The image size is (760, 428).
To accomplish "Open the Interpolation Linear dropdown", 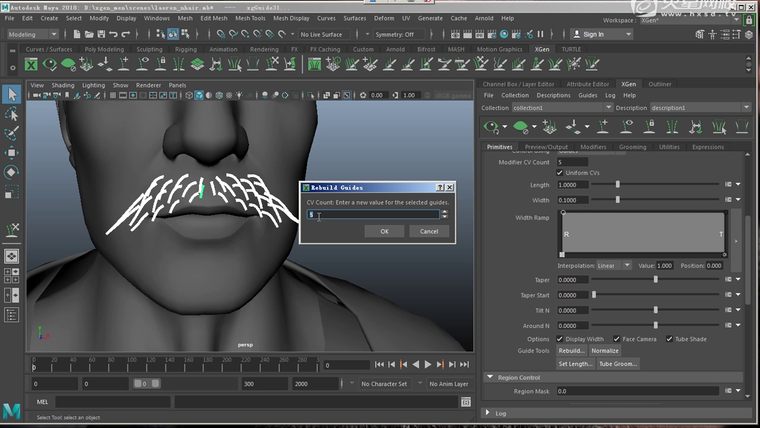I will (x=613, y=265).
